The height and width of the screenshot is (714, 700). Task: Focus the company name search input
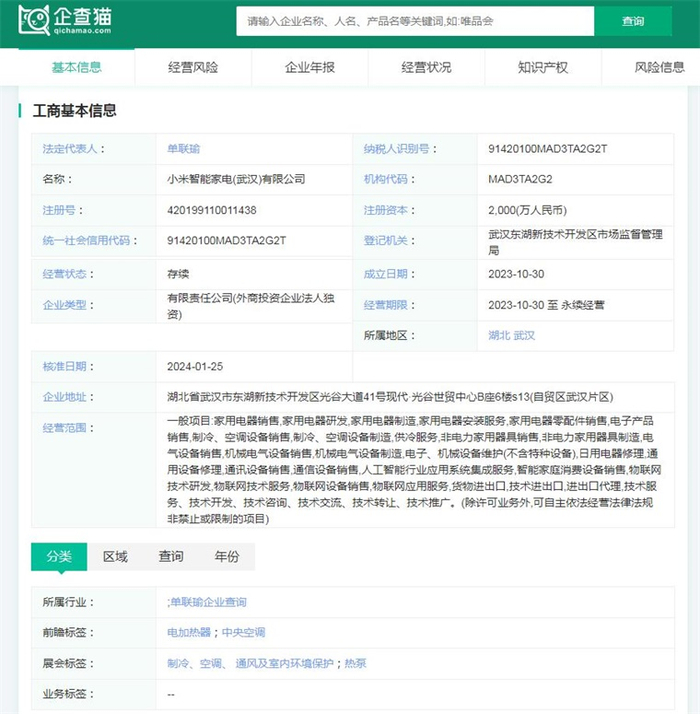coord(415,21)
